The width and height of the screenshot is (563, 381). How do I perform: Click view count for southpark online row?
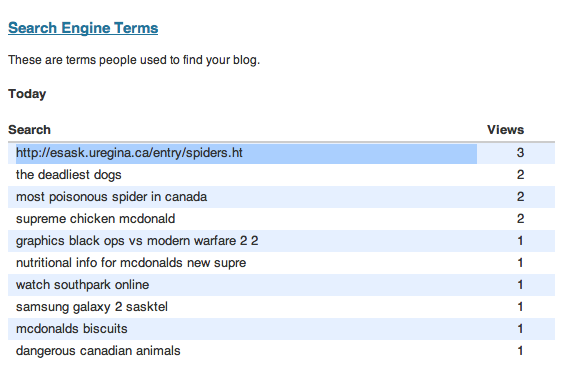(520, 285)
